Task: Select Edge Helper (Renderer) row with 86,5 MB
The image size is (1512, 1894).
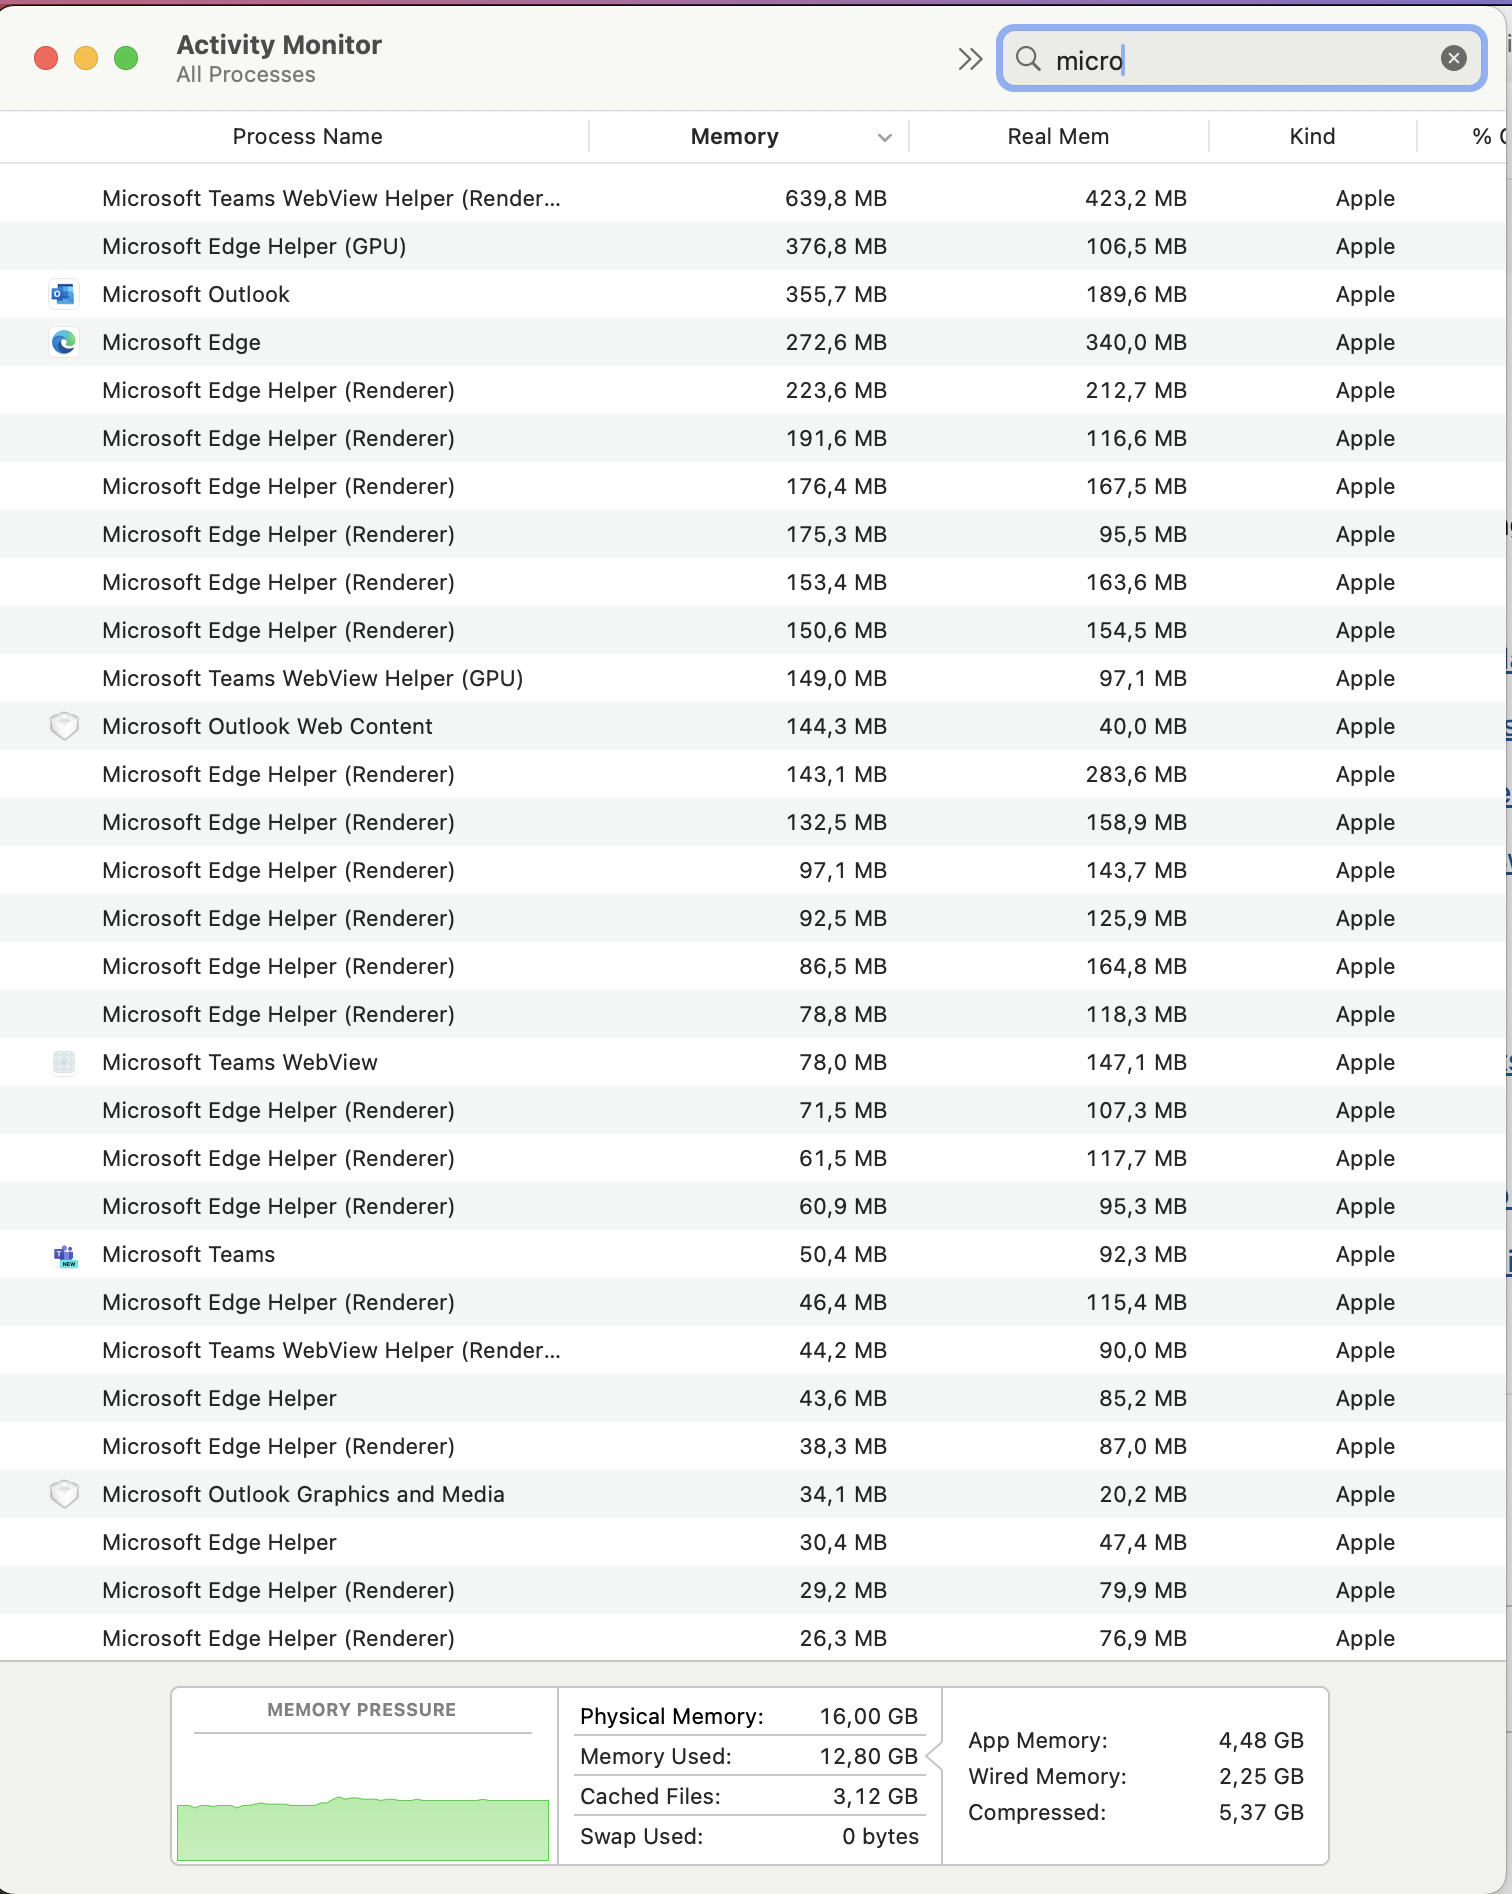Action: tap(753, 966)
